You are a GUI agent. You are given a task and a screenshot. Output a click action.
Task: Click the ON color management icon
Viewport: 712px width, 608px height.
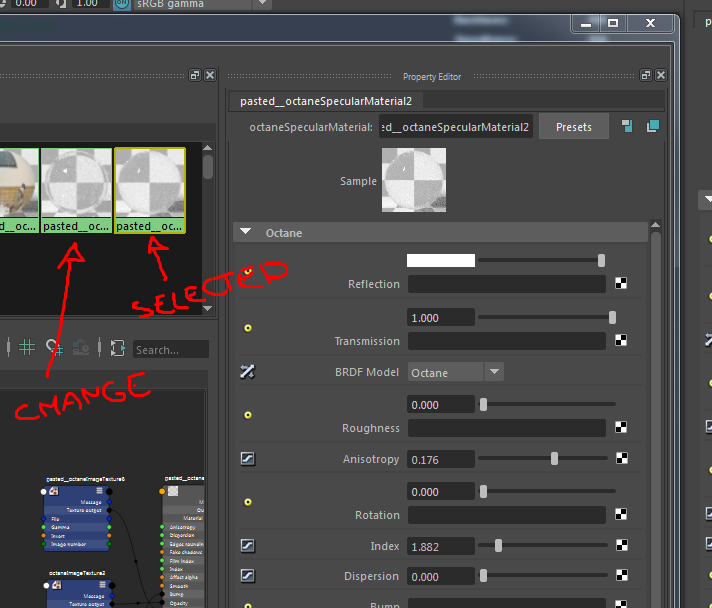point(121,4)
